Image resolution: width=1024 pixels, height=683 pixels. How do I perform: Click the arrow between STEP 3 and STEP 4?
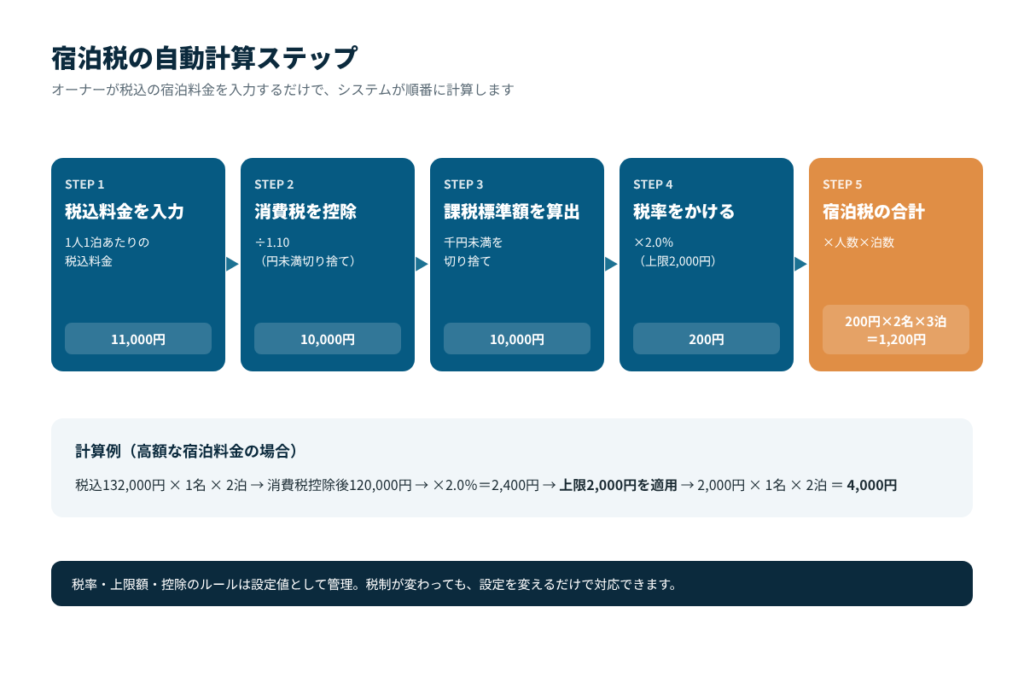pyautogui.click(x=611, y=264)
